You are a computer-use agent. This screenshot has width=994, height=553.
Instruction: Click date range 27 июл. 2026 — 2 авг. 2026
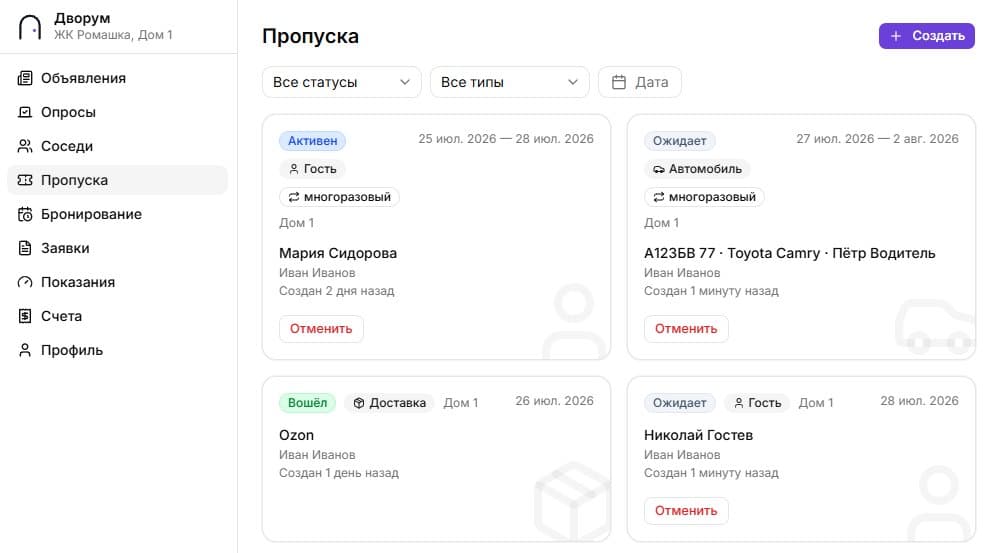877,139
